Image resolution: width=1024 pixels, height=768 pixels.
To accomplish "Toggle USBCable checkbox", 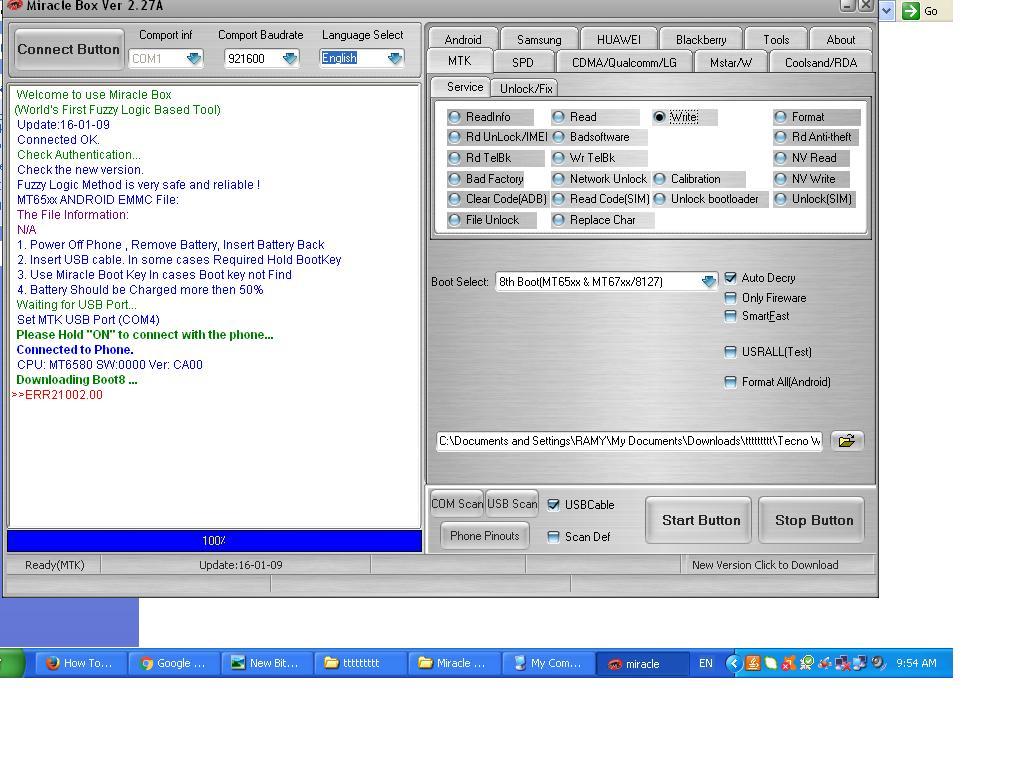I will (x=554, y=505).
